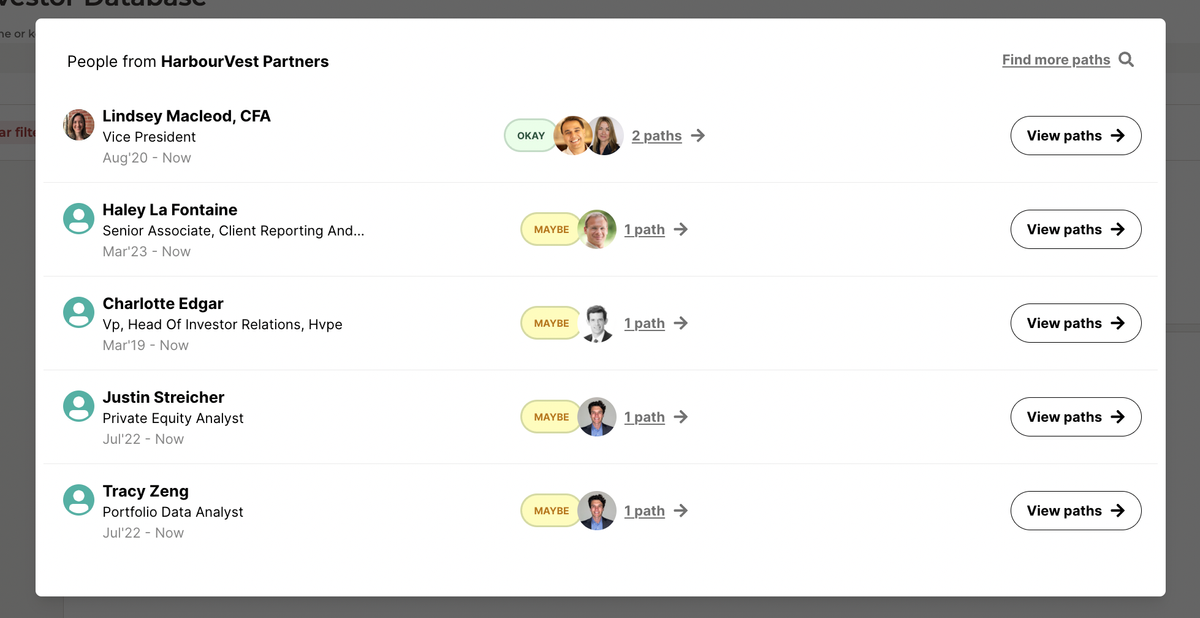This screenshot has height=618, width=1200.
Task: Click Justin Streicher's teal avatar icon
Action: coord(79,406)
